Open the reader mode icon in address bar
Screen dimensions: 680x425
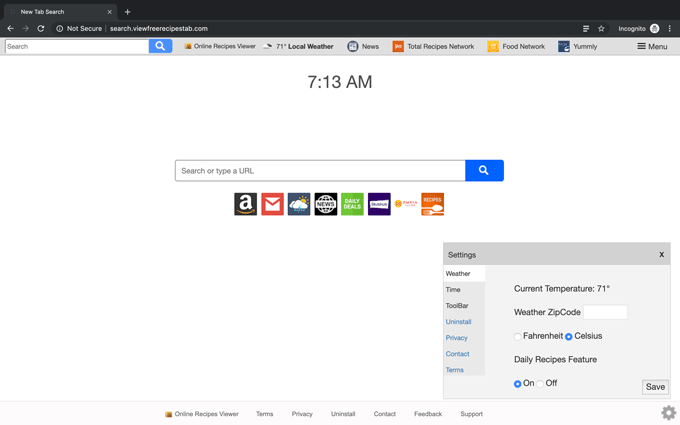586,29
